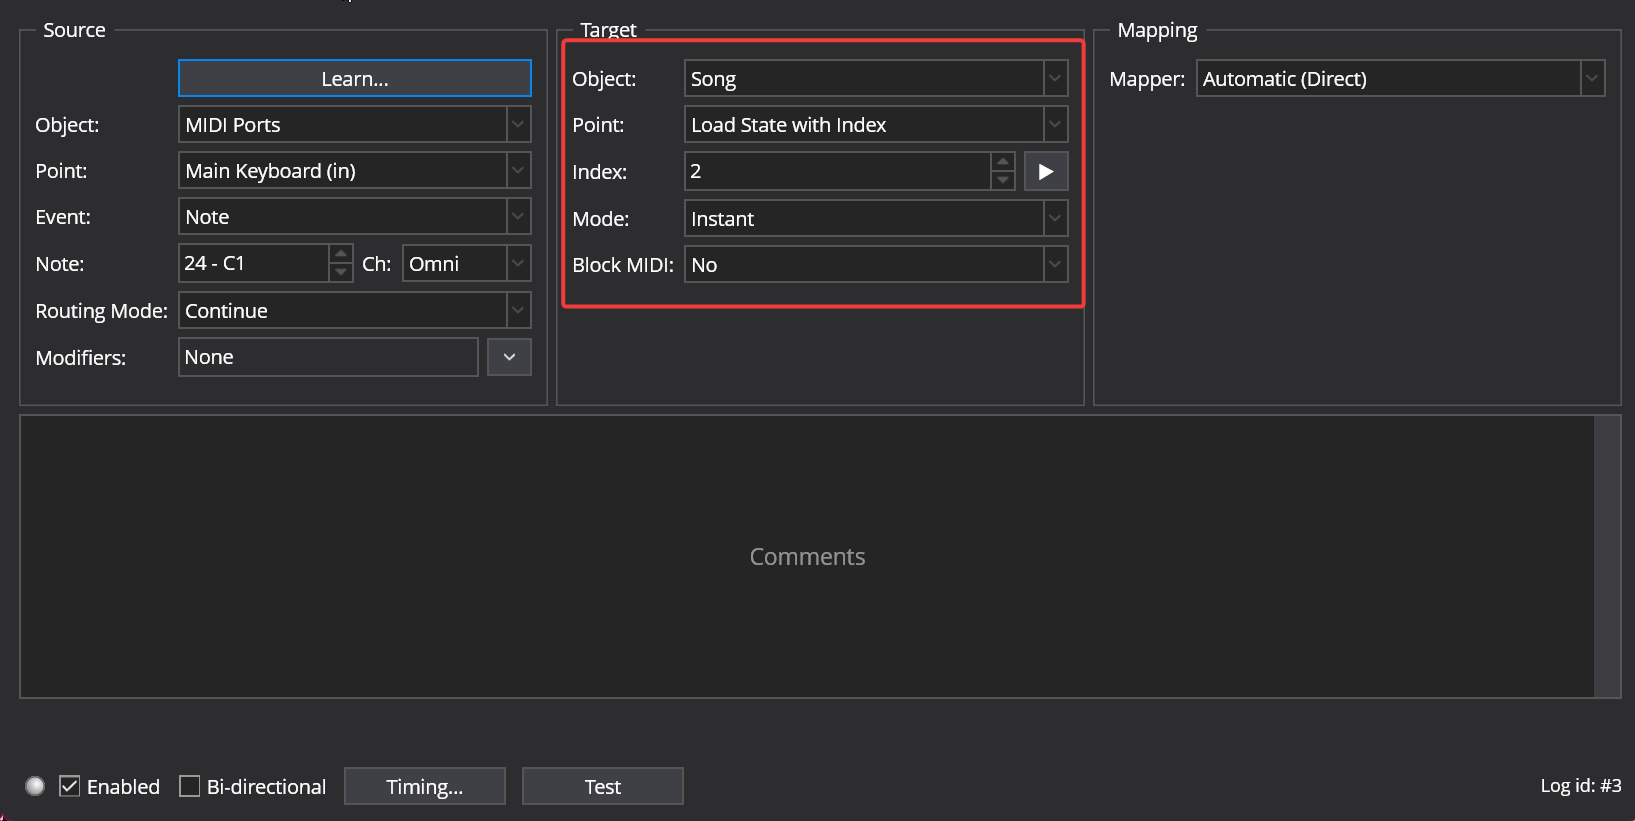This screenshot has height=821, width=1635.
Task: Open the Timing... settings button
Action: (x=425, y=786)
